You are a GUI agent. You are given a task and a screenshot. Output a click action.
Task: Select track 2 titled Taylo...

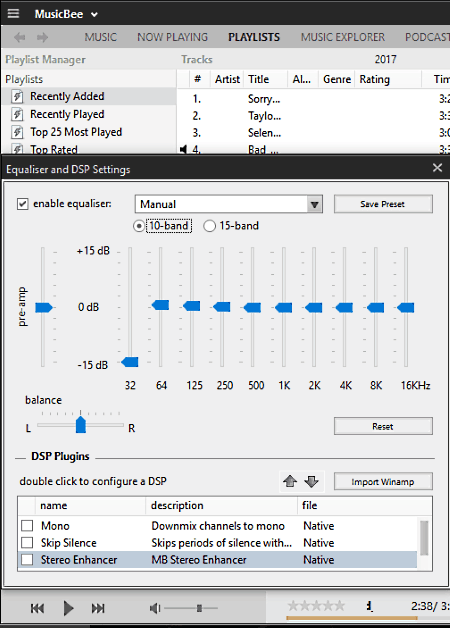[264, 116]
